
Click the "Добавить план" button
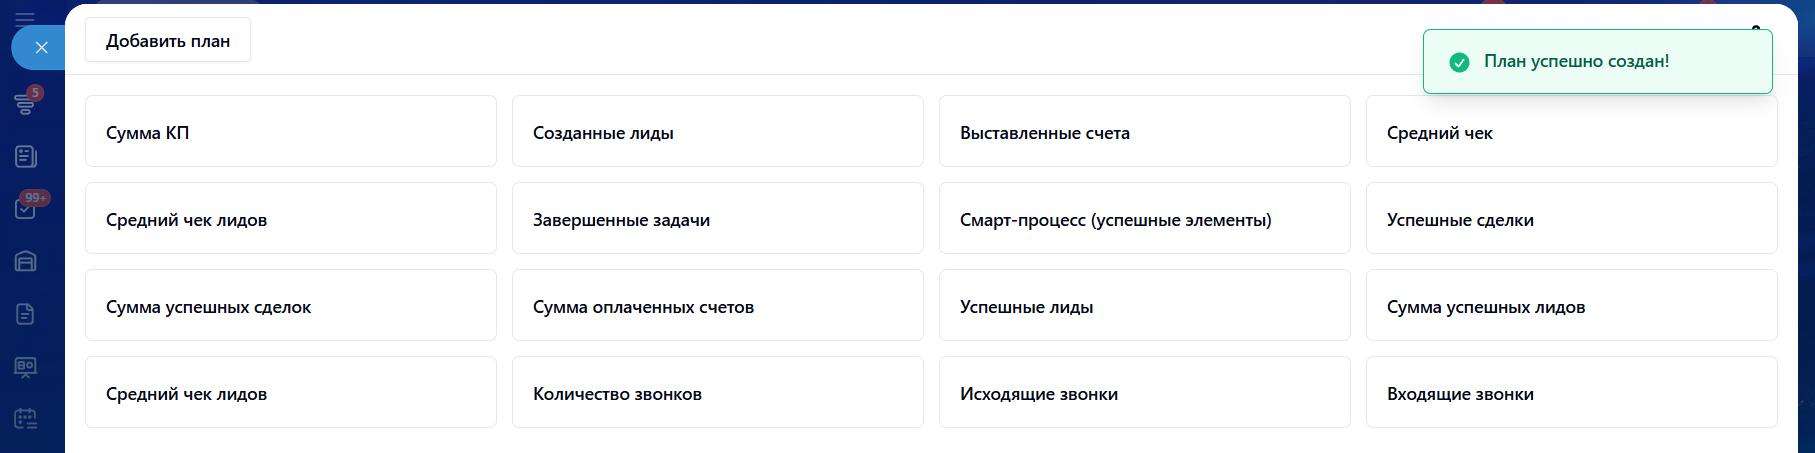pyautogui.click(x=168, y=41)
